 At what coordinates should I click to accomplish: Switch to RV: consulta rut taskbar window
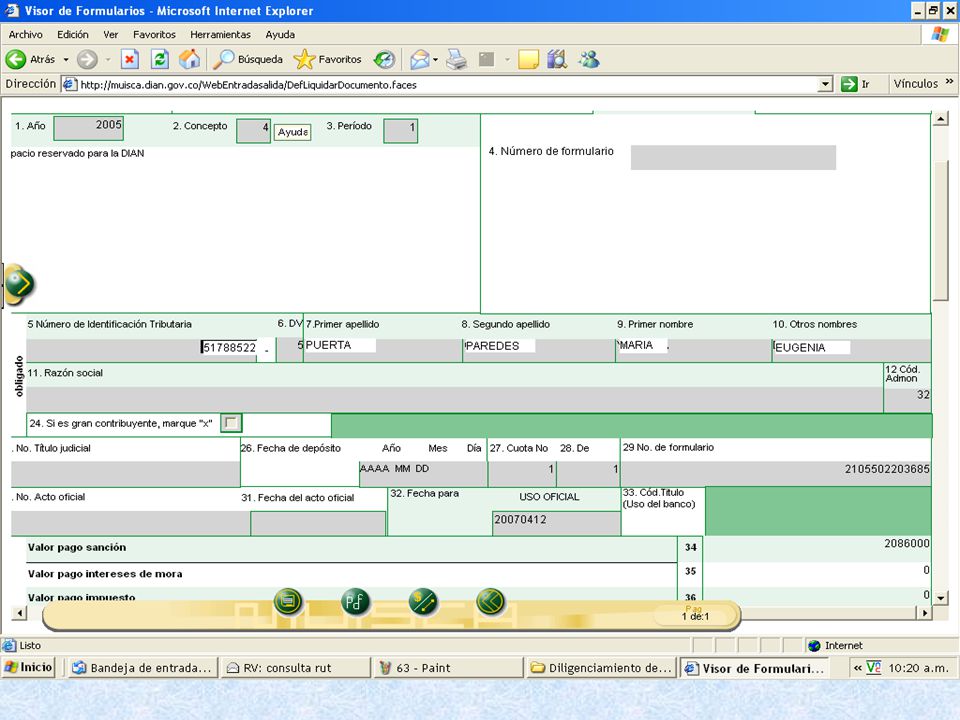(x=296, y=667)
